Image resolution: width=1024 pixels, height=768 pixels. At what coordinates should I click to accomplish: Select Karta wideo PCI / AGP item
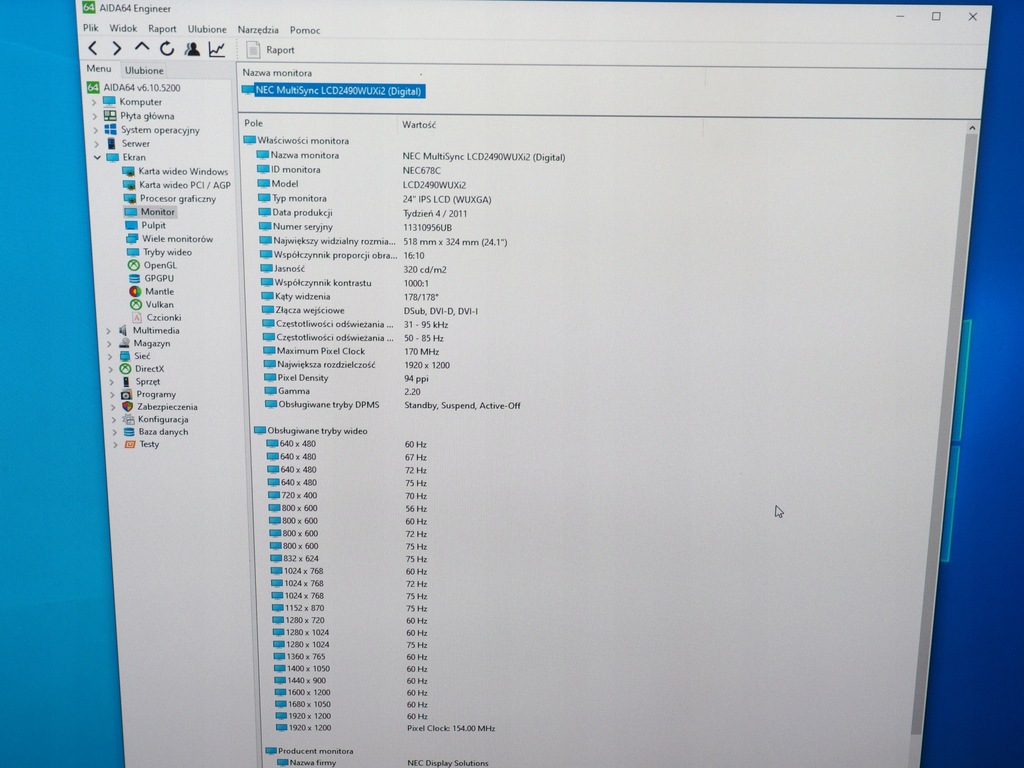tap(177, 185)
